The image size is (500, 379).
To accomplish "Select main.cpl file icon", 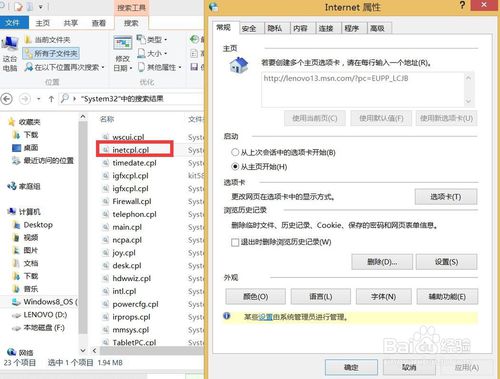I will point(106,227).
